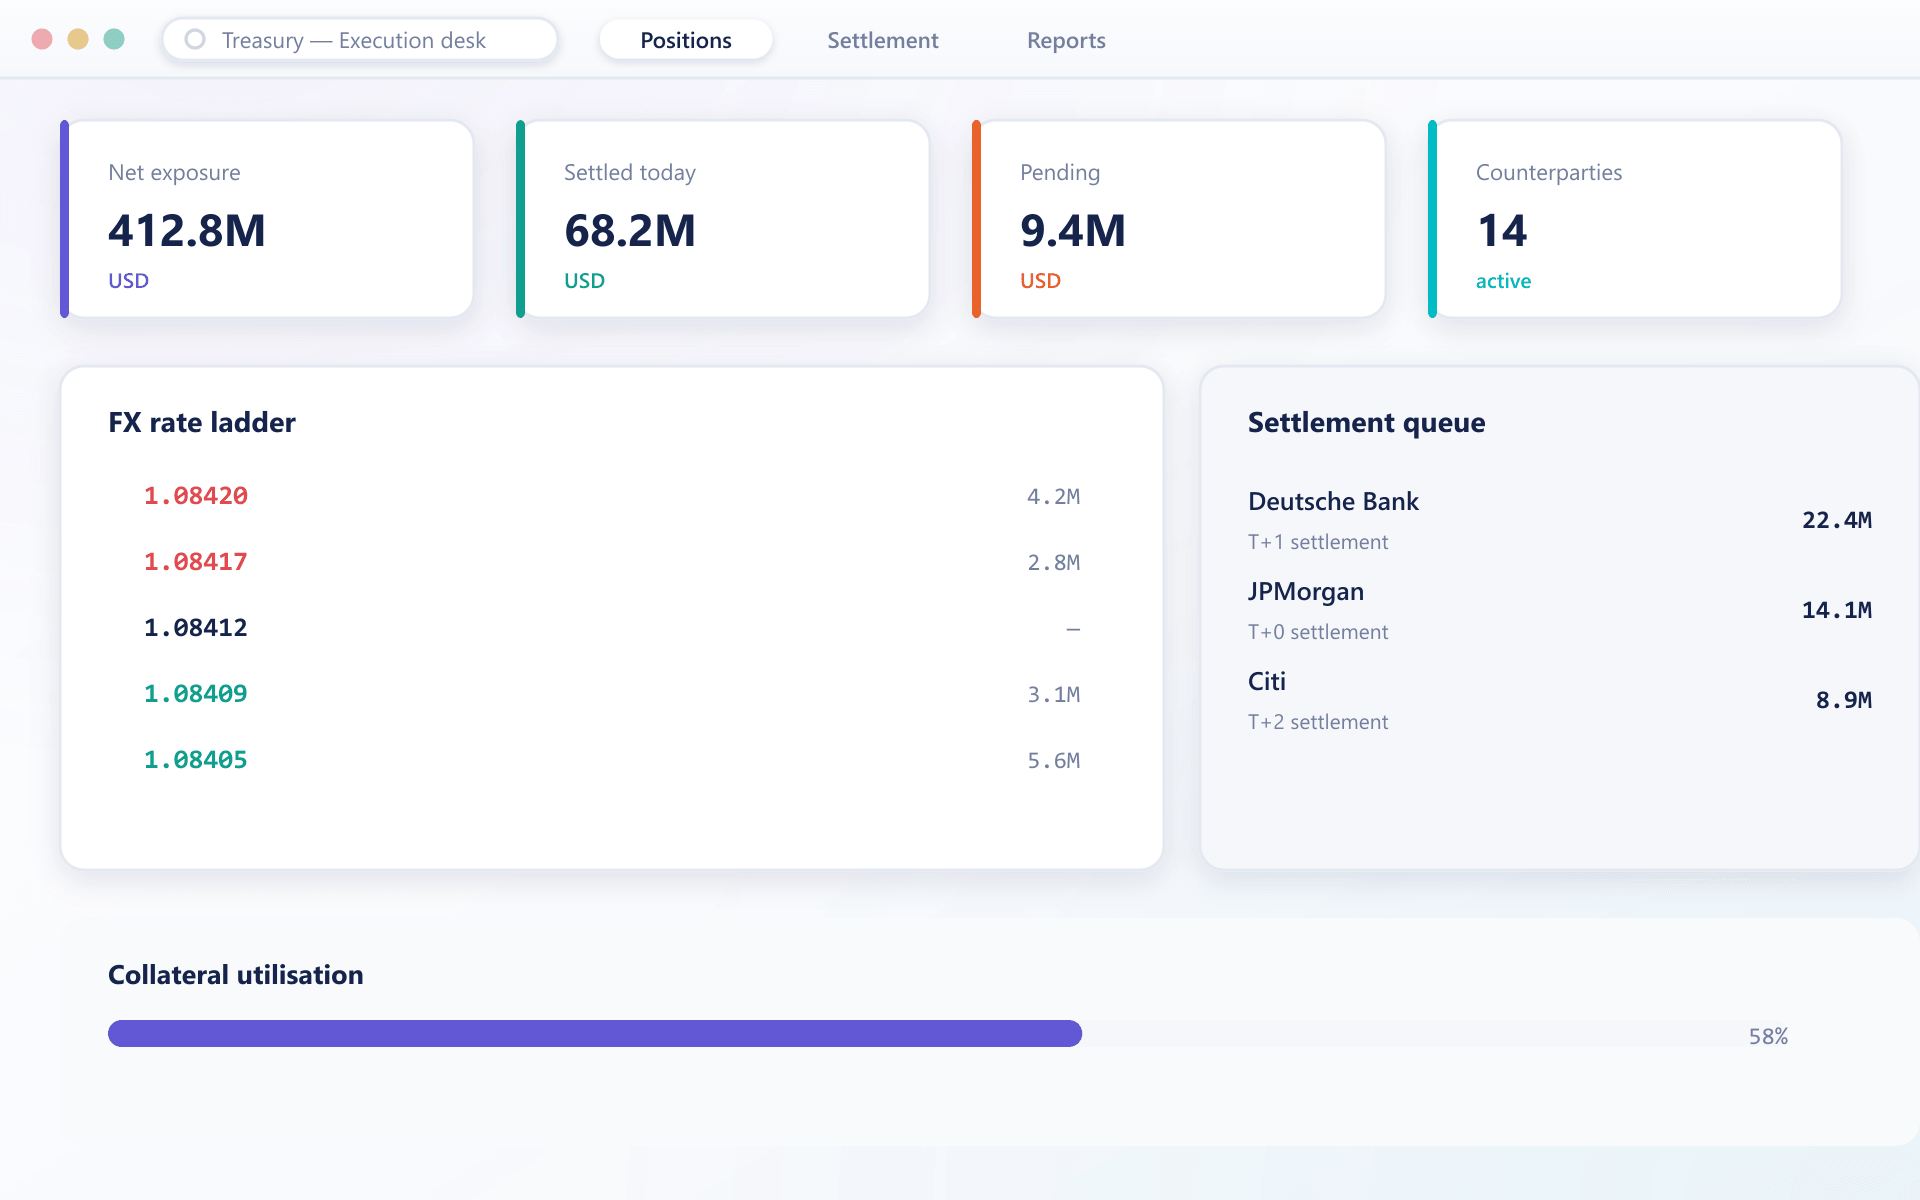Click the 2.8M ladder size
1920x1200 pixels.
click(x=1054, y=563)
